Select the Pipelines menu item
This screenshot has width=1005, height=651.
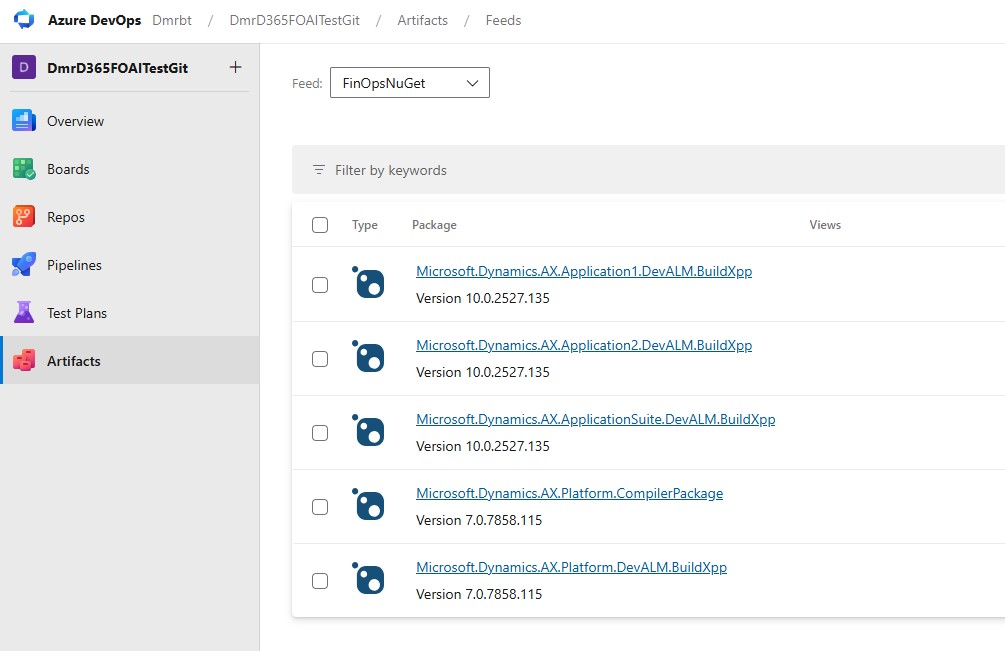(129, 265)
